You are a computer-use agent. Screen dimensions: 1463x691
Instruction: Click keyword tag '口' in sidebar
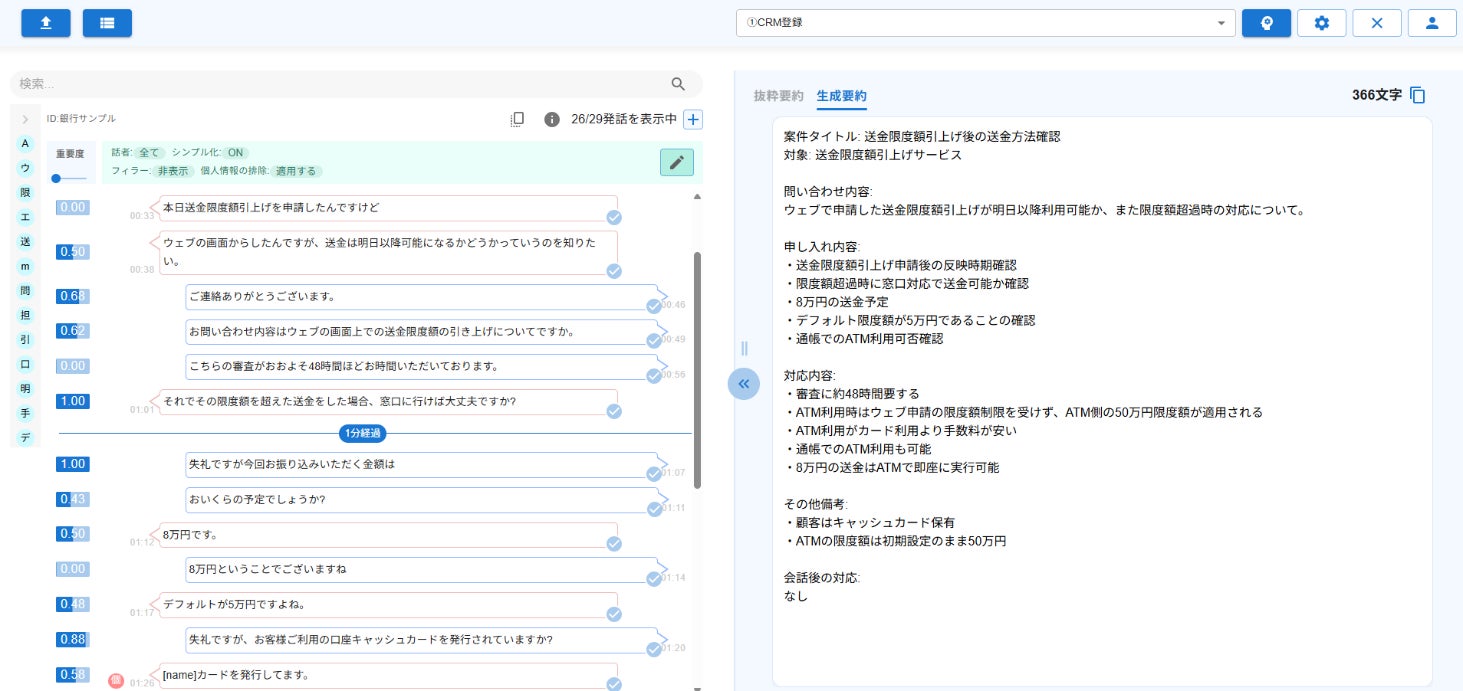(x=25, y=364)
